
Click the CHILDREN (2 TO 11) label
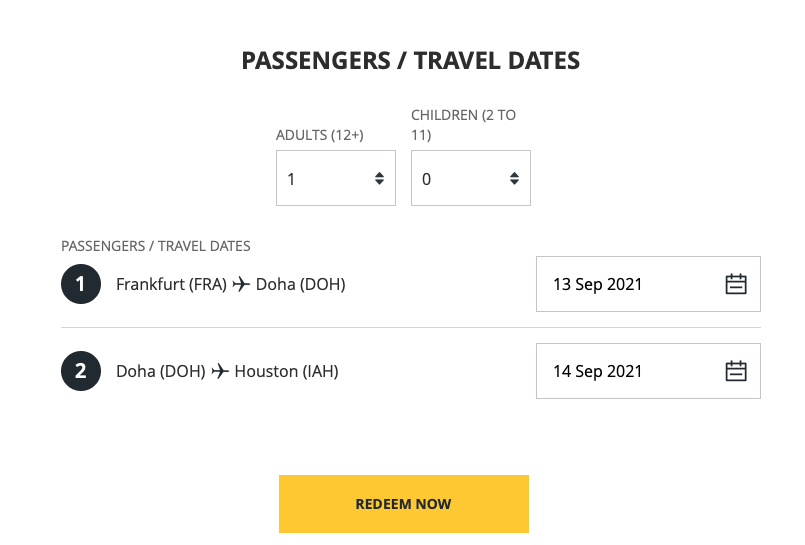pos(463,125)
